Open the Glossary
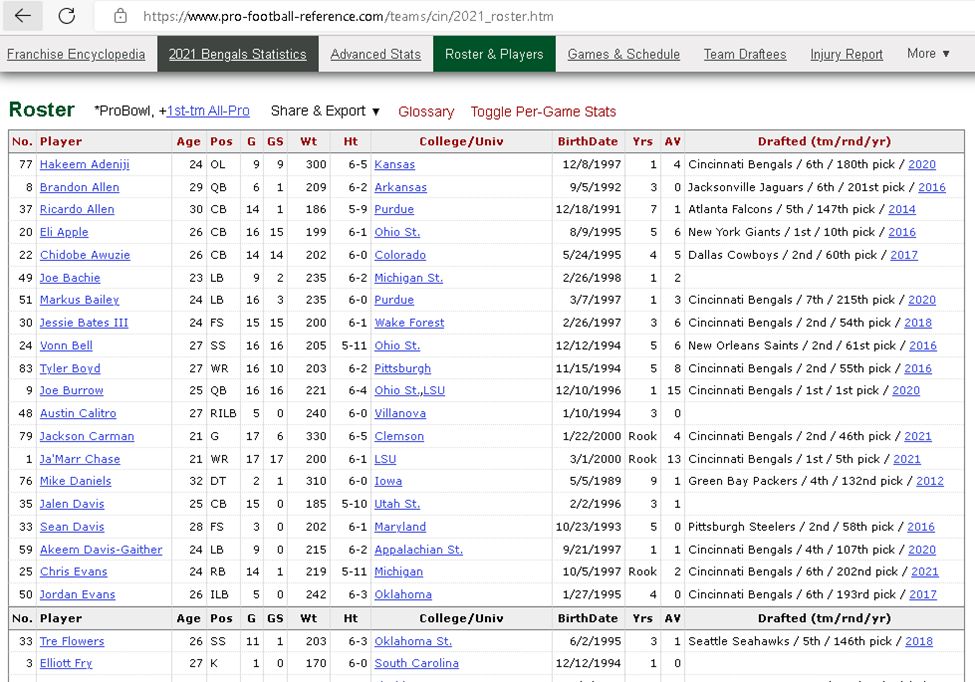This screenshot has width=975, height=682. pyautogui.click(x=425, y=112)
